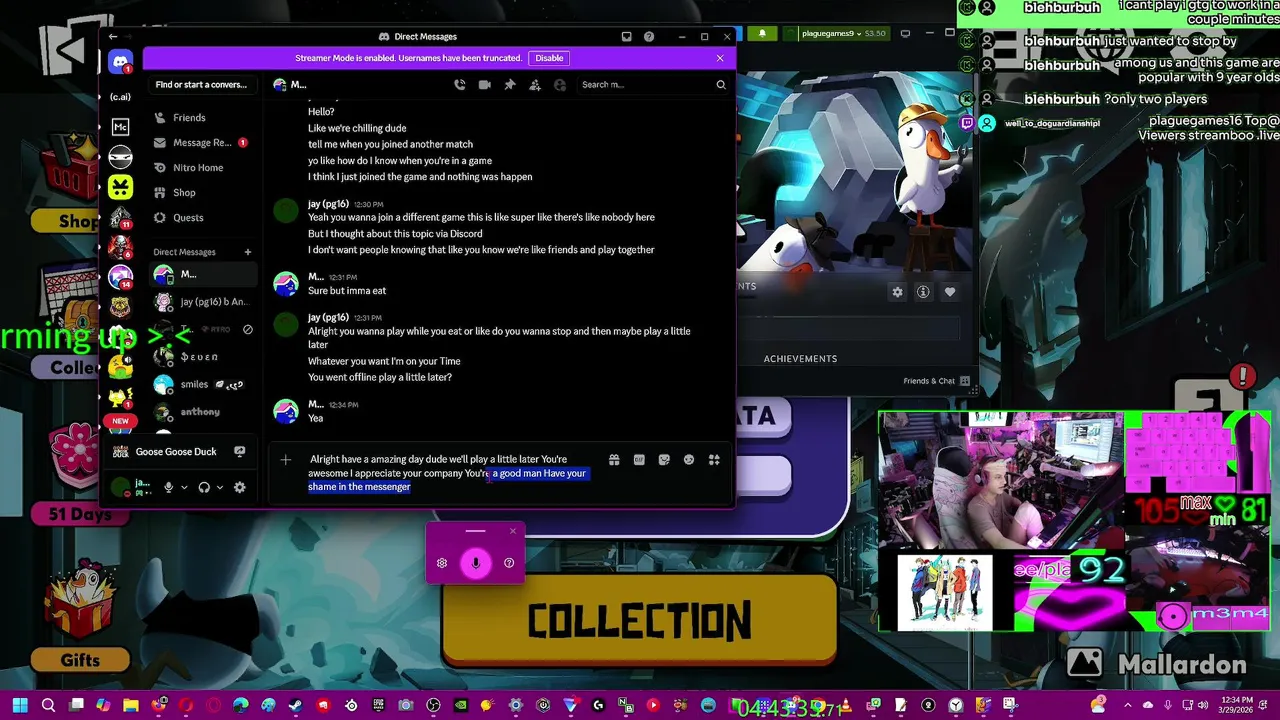Open pinned messages in Discord
This screenshot has width=1280, height=720.
click(510, 85)
